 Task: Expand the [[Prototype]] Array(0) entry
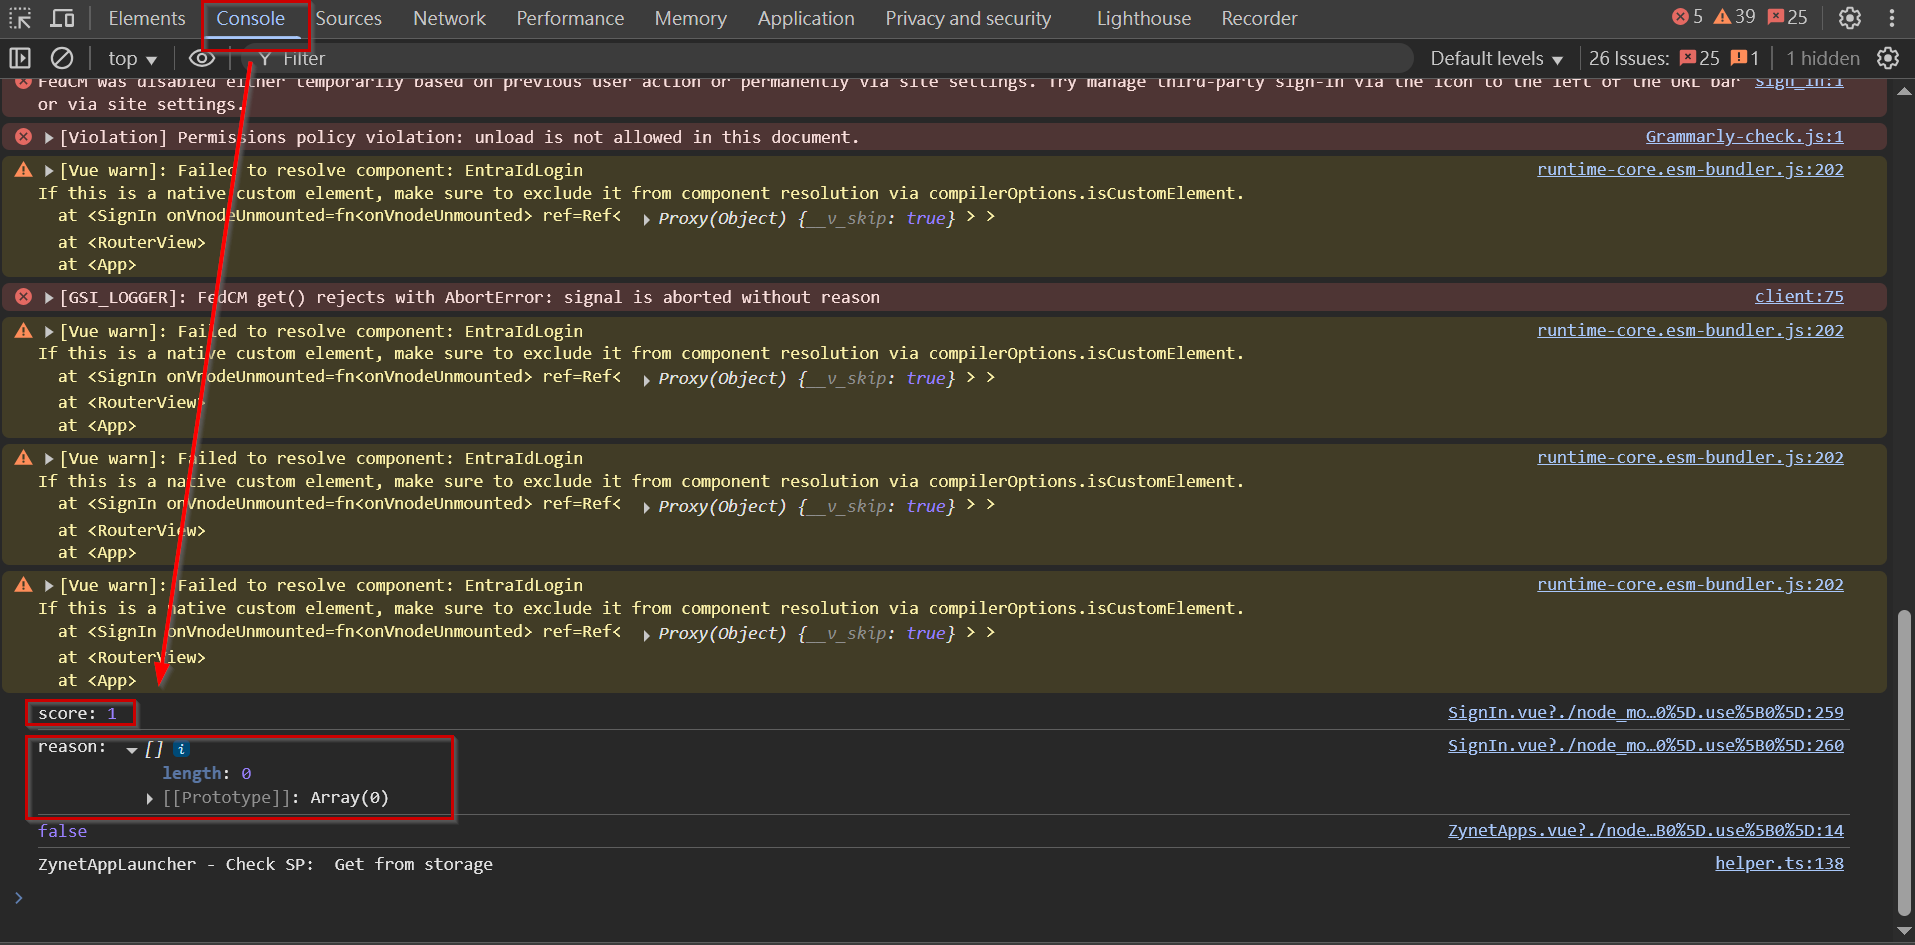149,798
